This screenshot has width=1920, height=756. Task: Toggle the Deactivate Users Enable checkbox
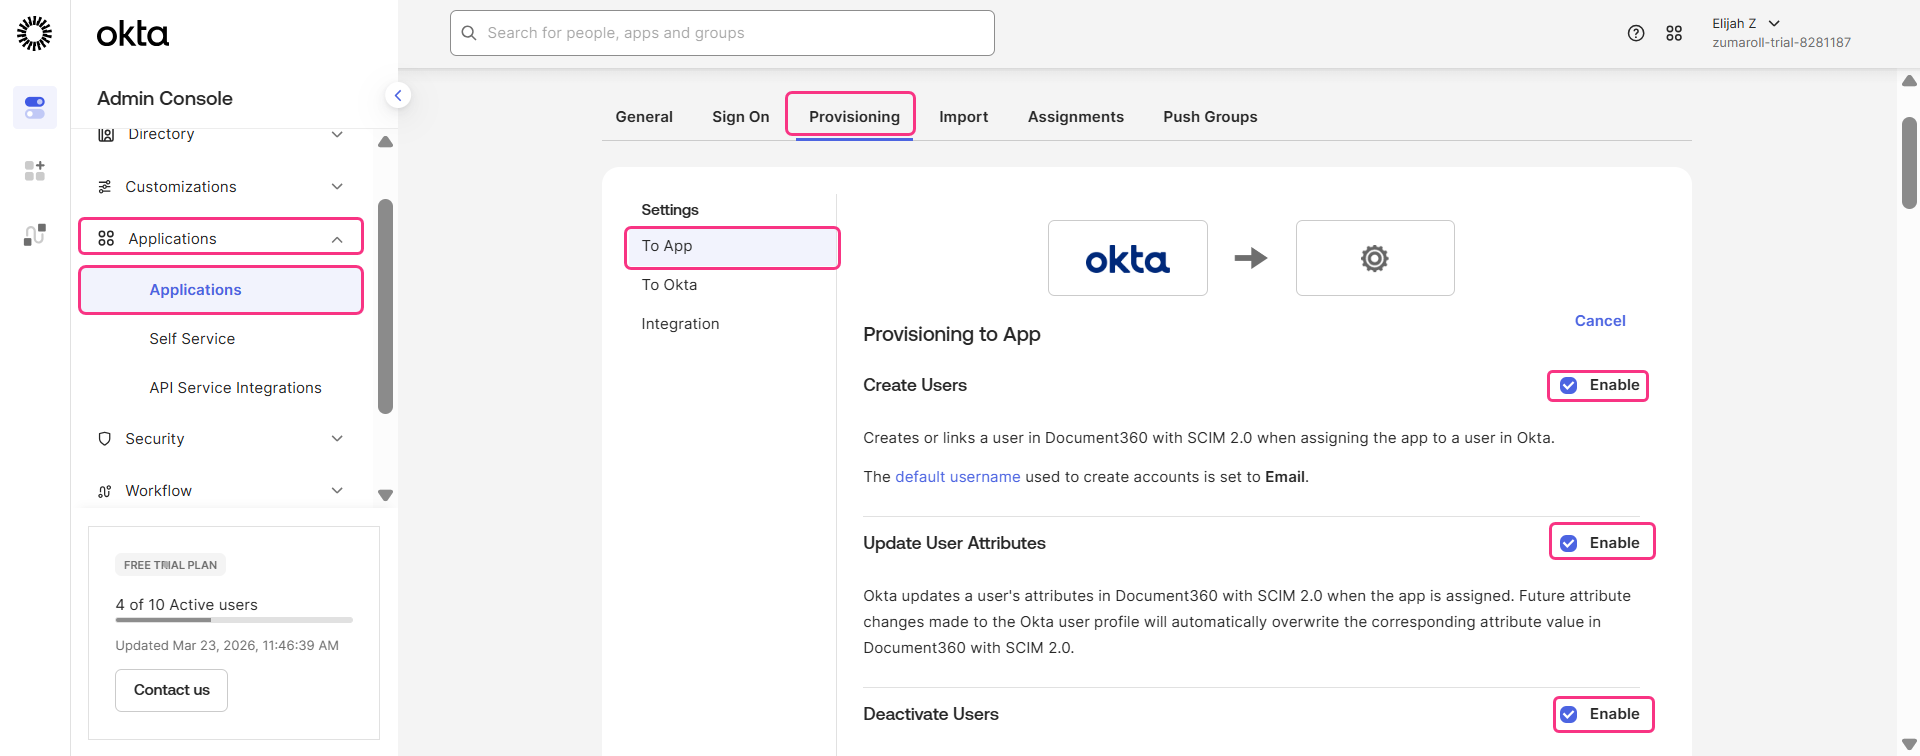1569,714
